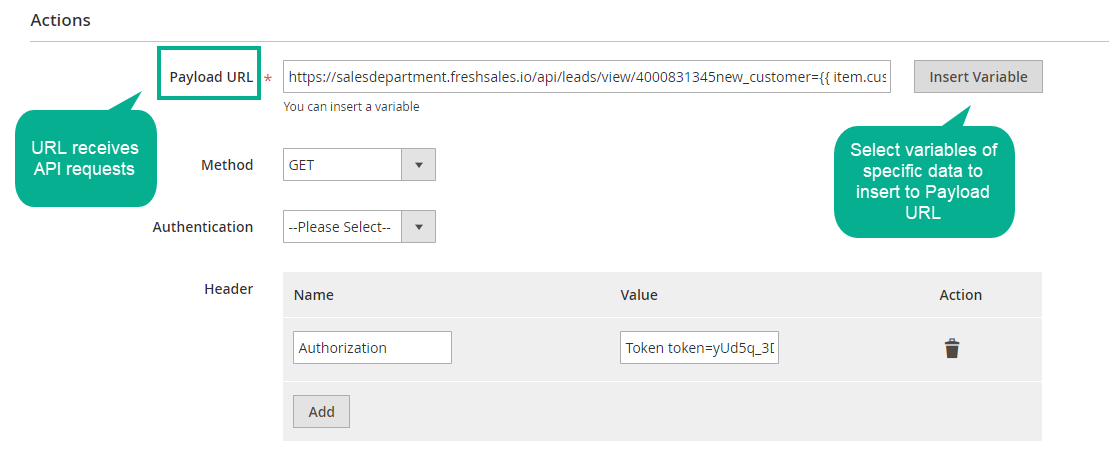Click the 'Select variables of specific data' callout
Screen dimensions: 1109x461
(924, 181)
